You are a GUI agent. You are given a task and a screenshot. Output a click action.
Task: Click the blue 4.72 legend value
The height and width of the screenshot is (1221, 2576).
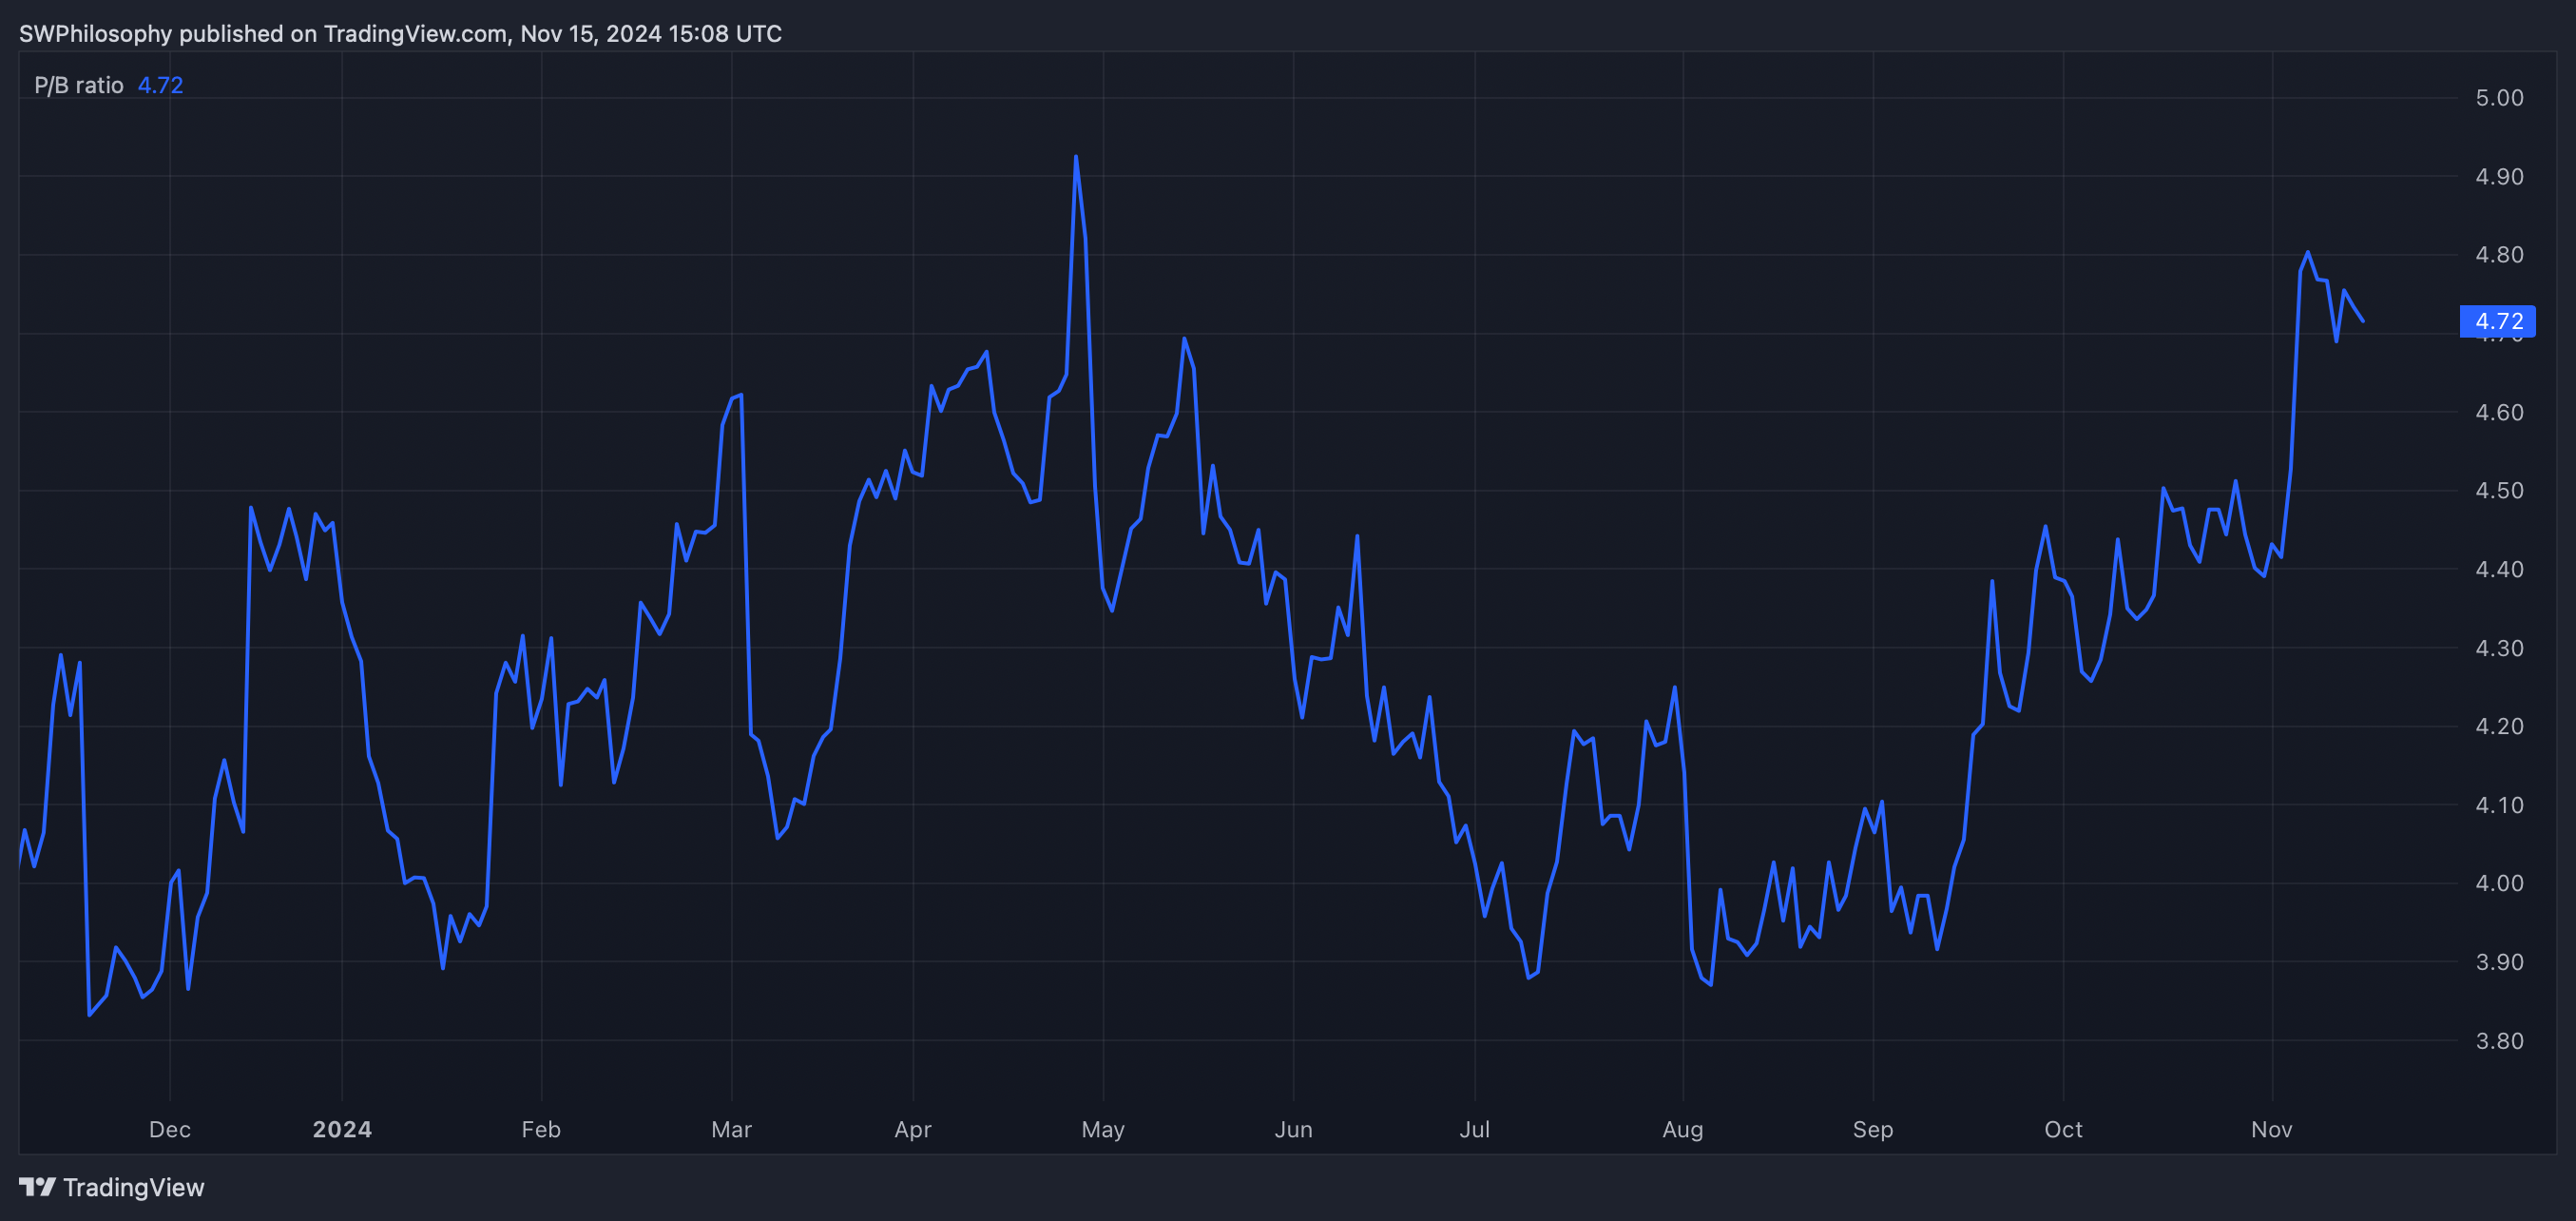click(x=160, y=85)
